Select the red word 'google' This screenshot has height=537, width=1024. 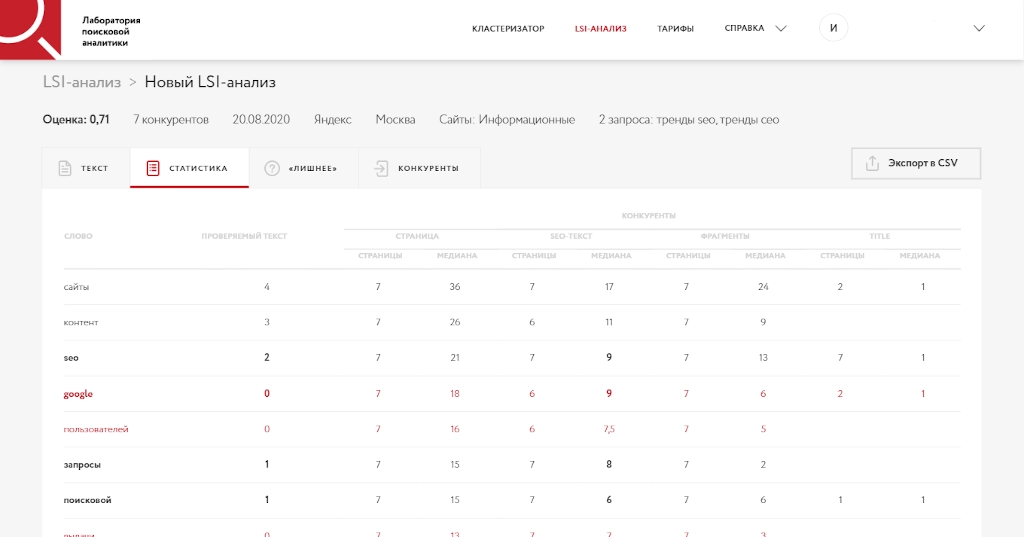point(78,394)
